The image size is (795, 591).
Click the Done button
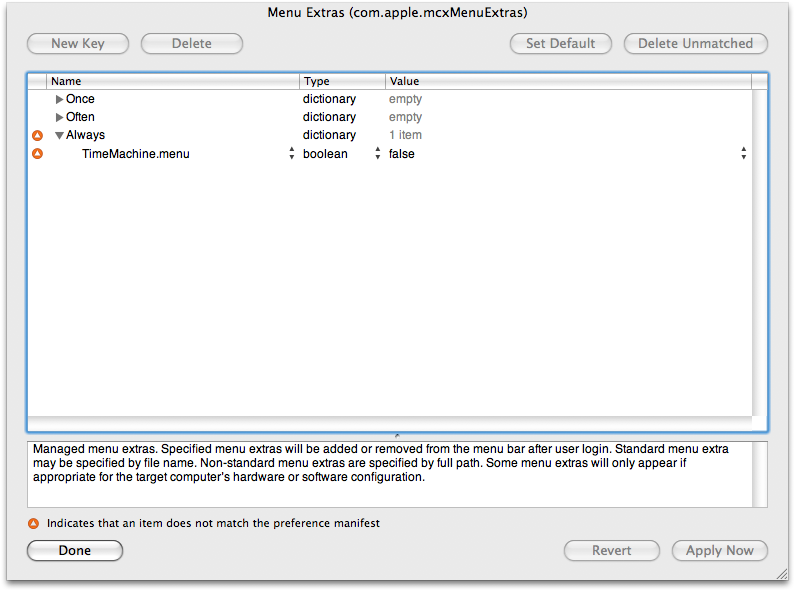pyautogui.click(x=75, y=551)
